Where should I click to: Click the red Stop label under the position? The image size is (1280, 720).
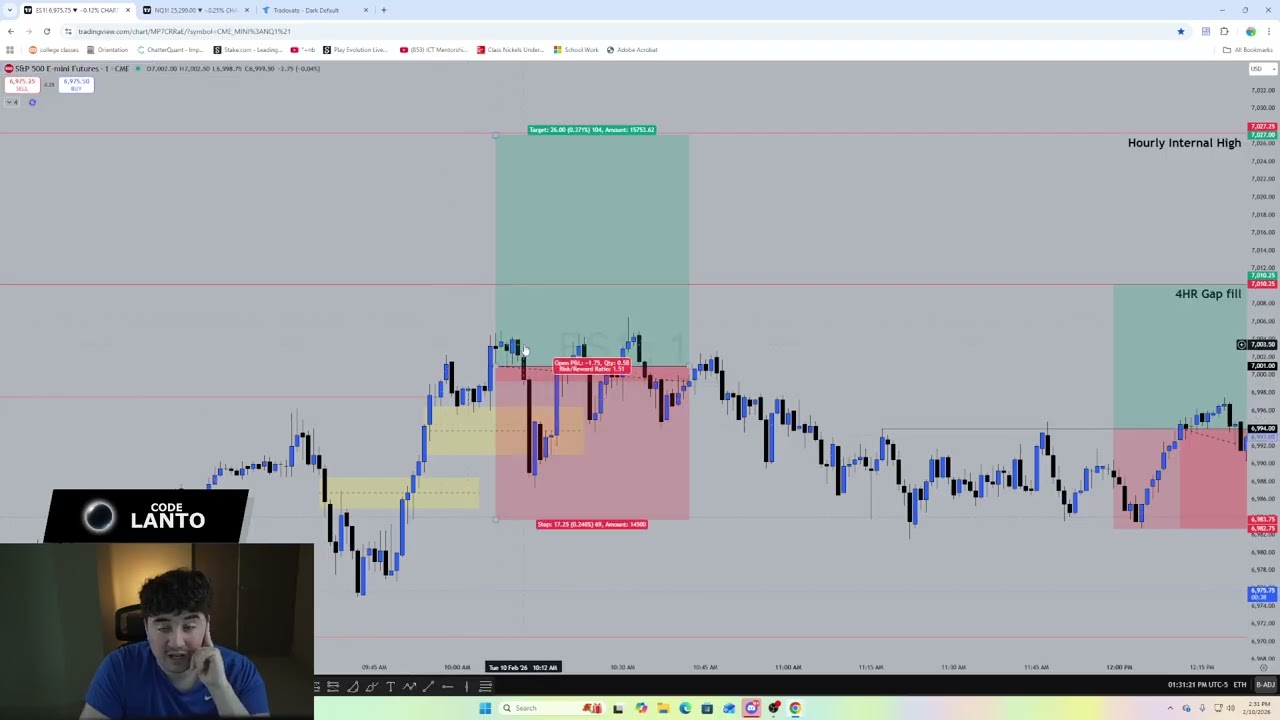(x=592, y=524)
